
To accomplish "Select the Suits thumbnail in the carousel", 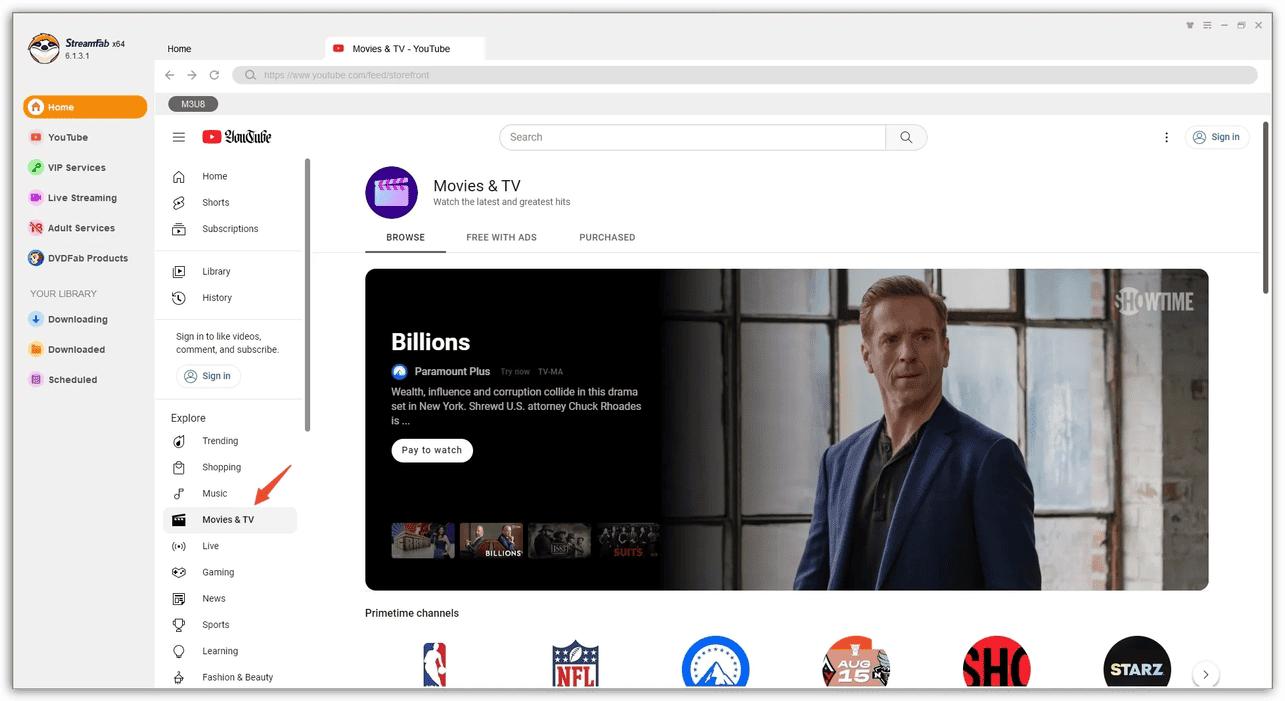I will click(627, 540).
